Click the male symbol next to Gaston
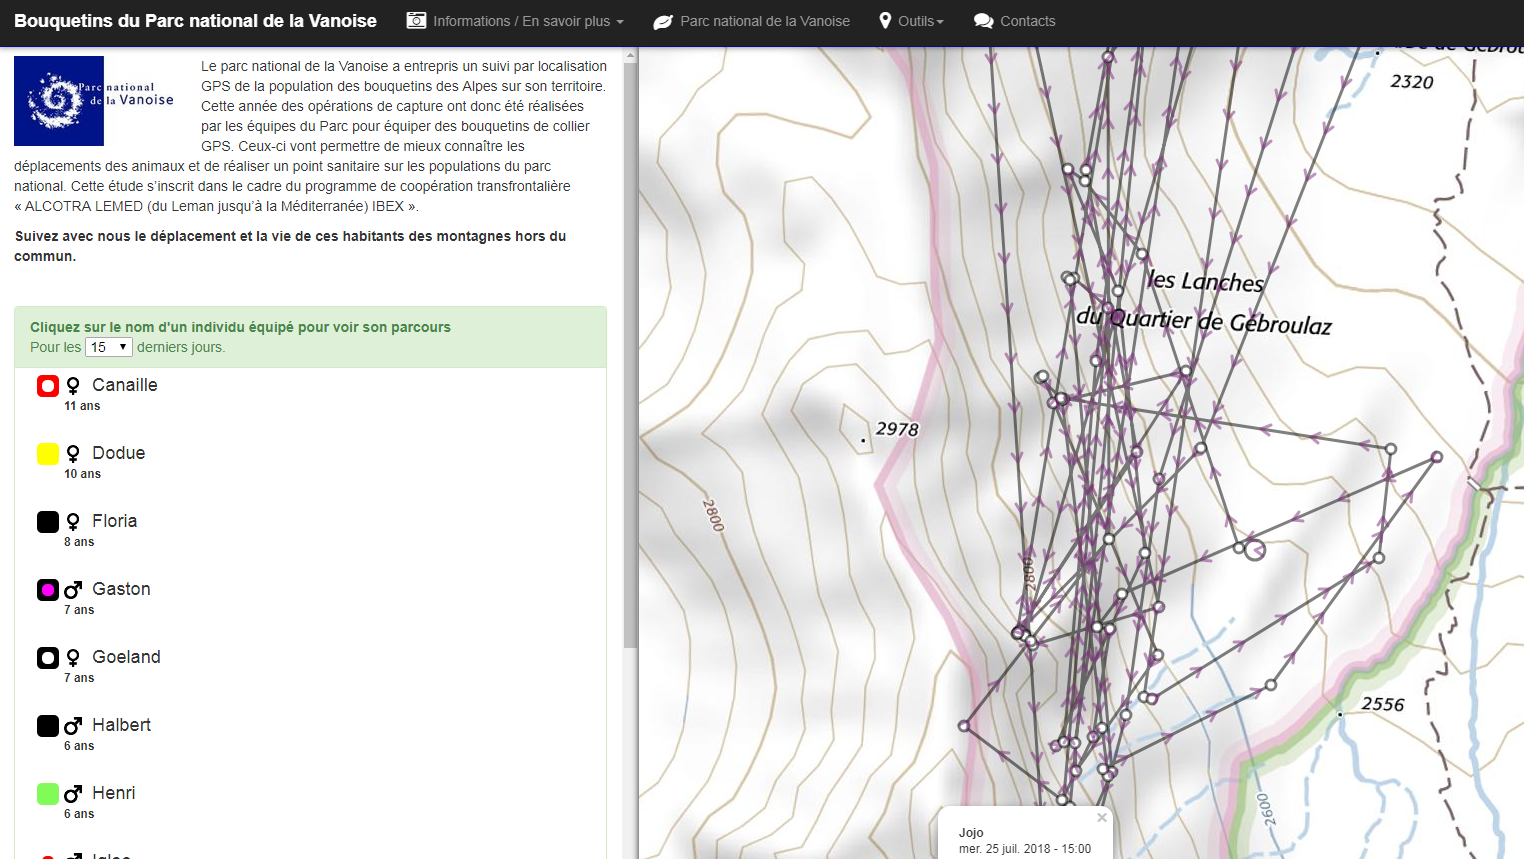This screenshot has height=859, width=1524. (x=73, y=590)
